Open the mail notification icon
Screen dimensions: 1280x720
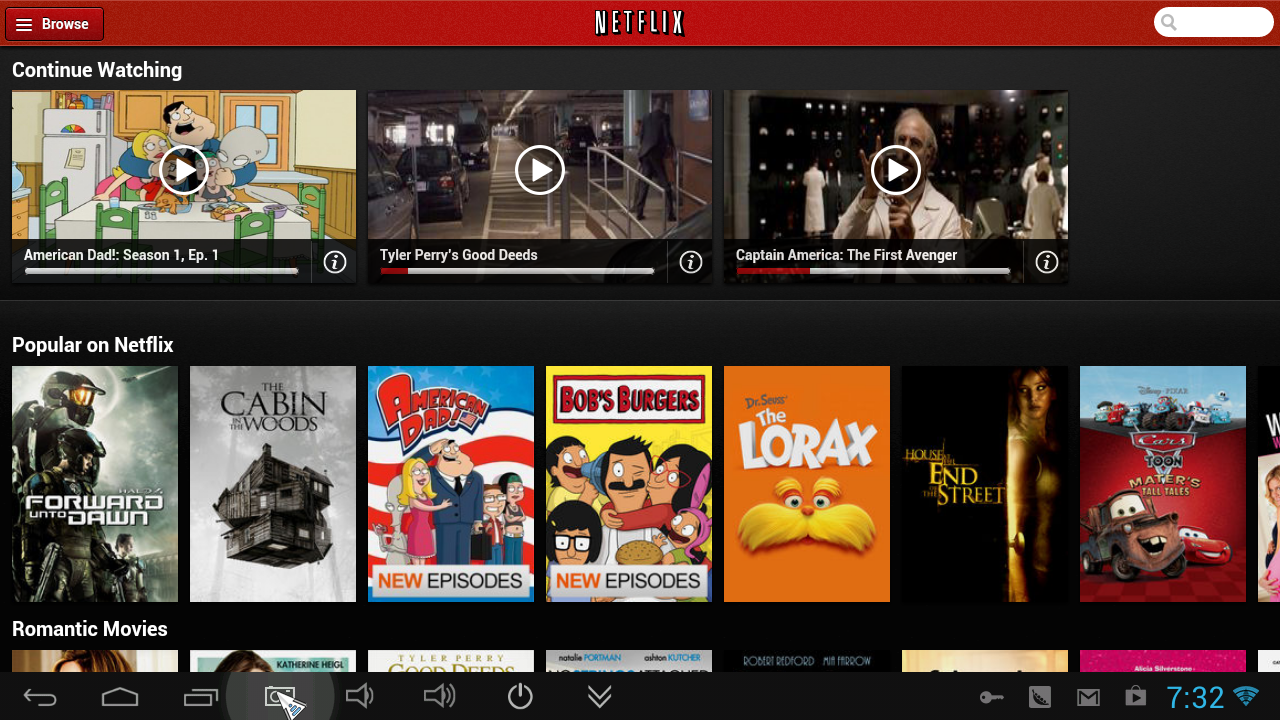(1088, 697)
